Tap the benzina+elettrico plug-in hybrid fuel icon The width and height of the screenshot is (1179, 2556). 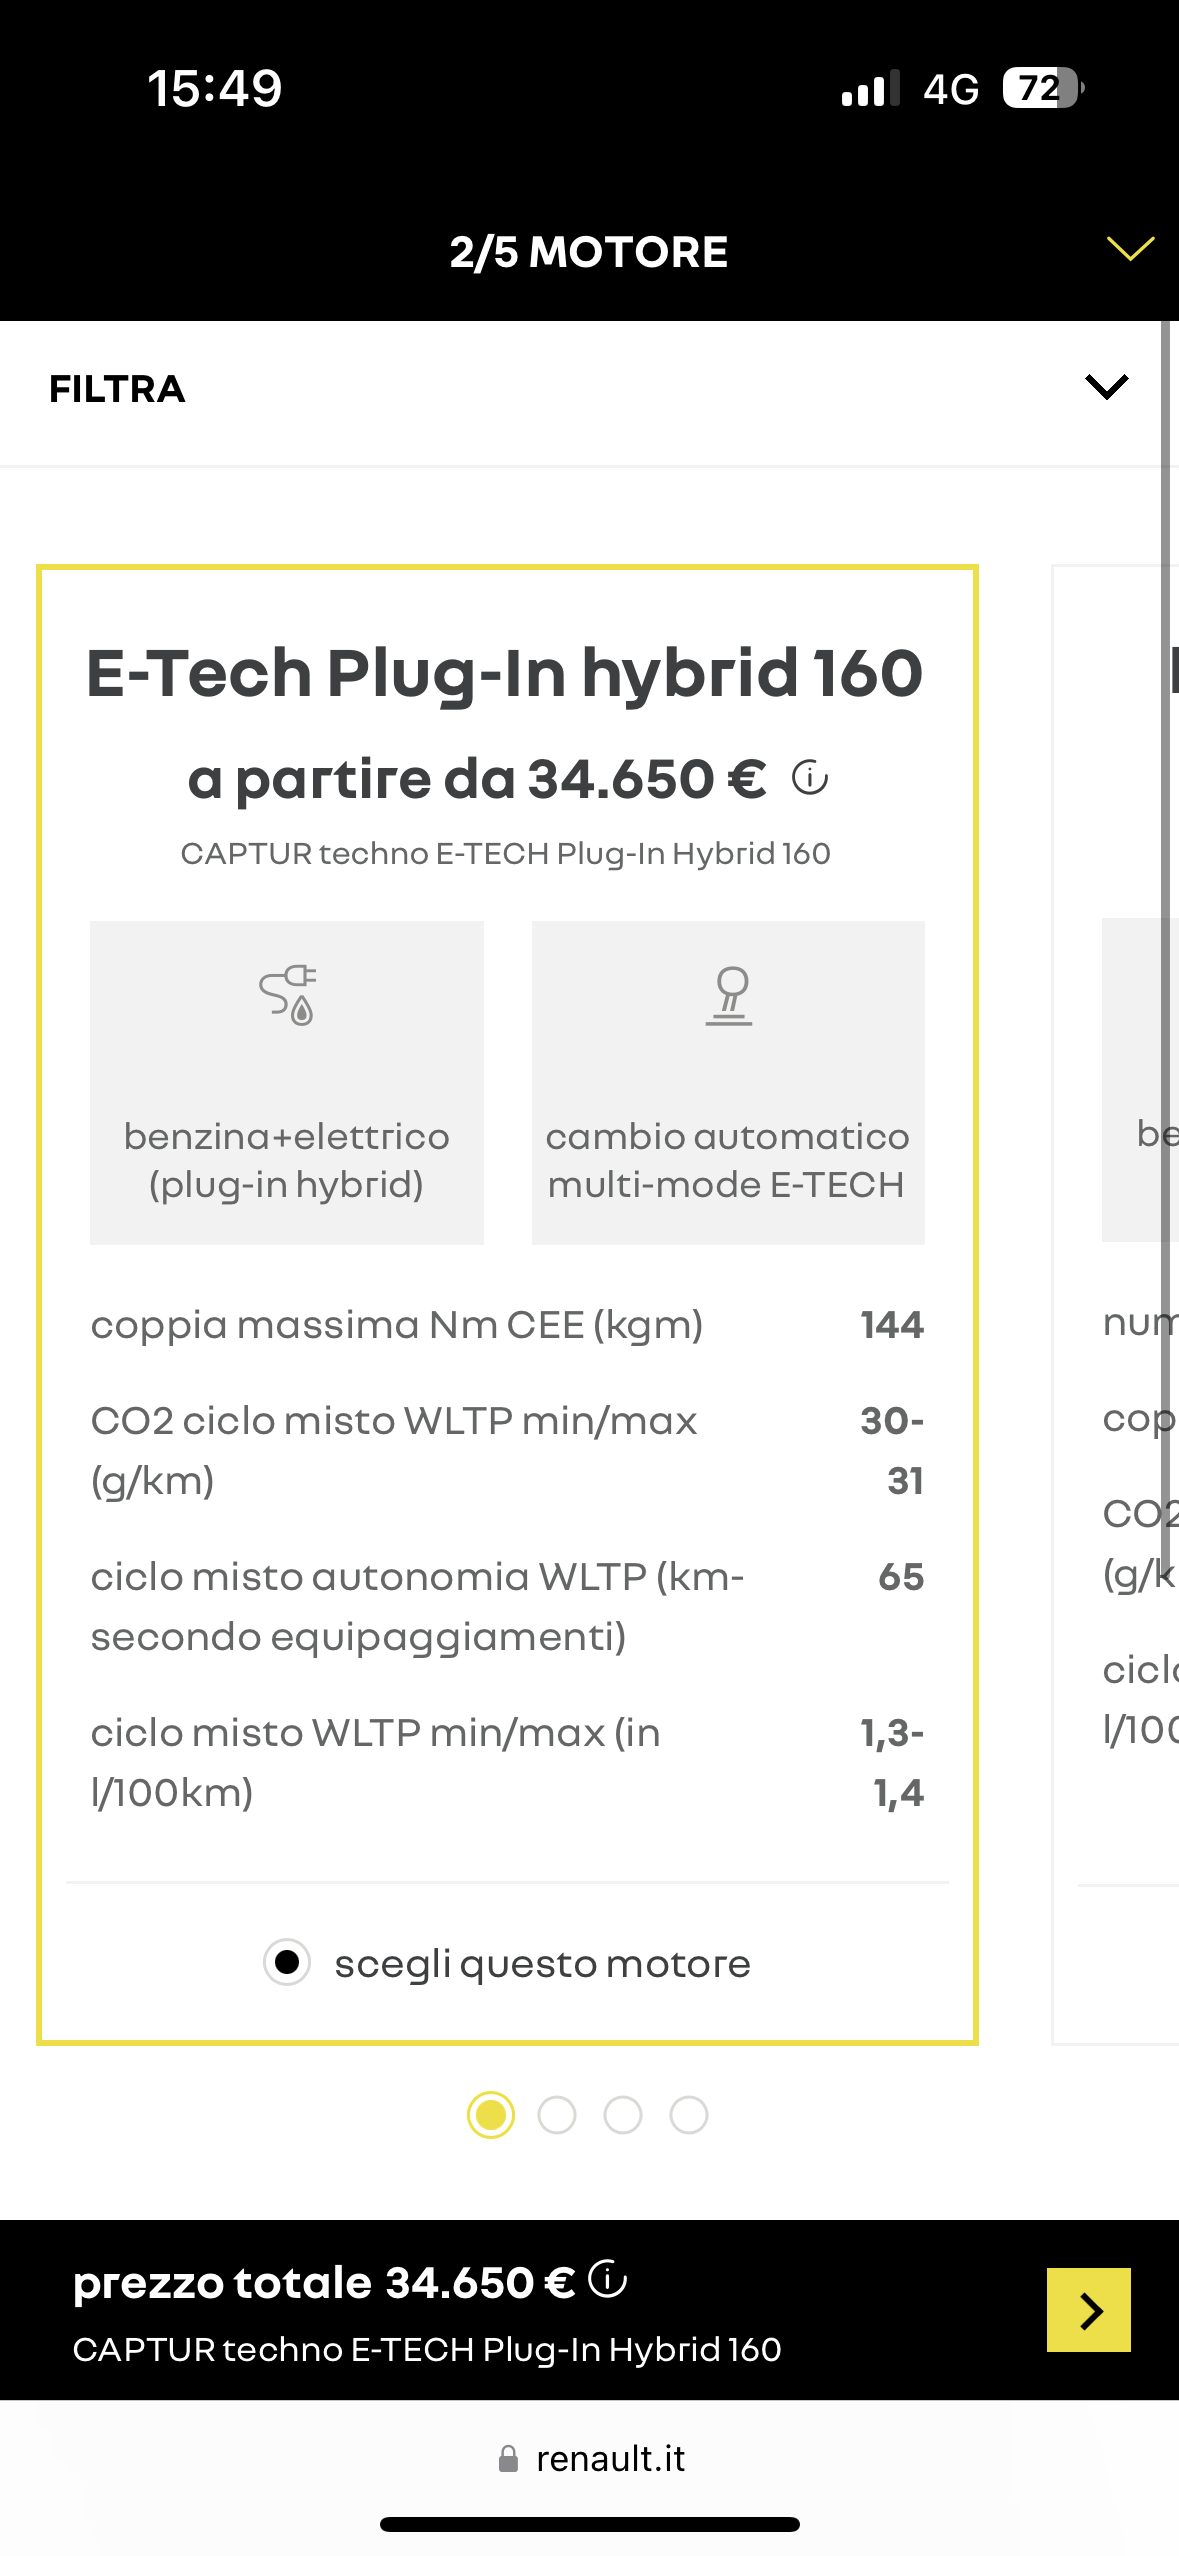coord(287,994)
